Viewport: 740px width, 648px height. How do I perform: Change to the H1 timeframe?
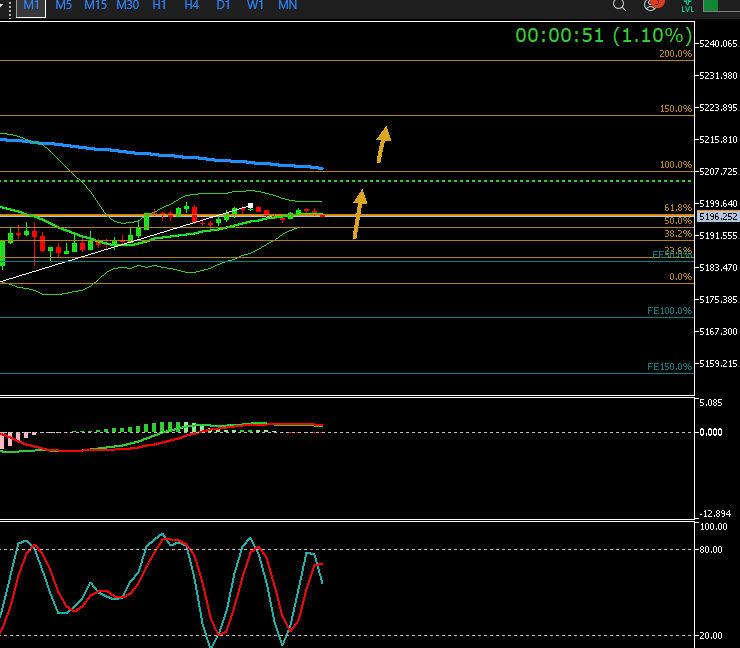[159, 6]
